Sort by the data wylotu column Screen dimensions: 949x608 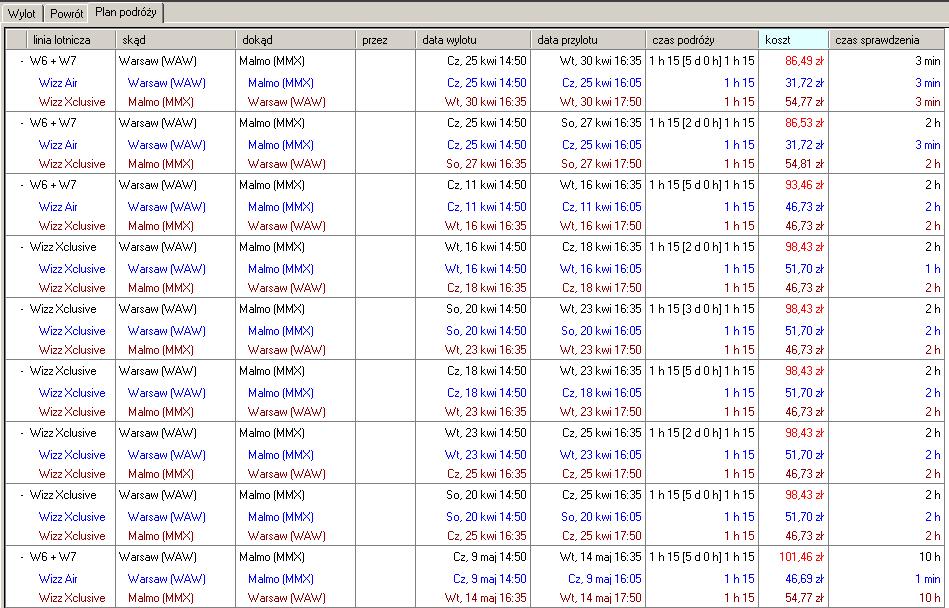tap(473, 40)
